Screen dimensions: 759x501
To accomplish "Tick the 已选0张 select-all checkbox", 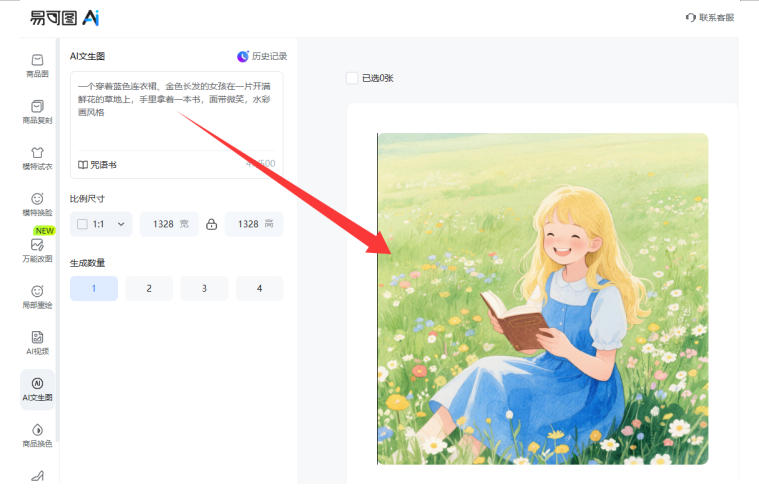I will tap(352, 78).
